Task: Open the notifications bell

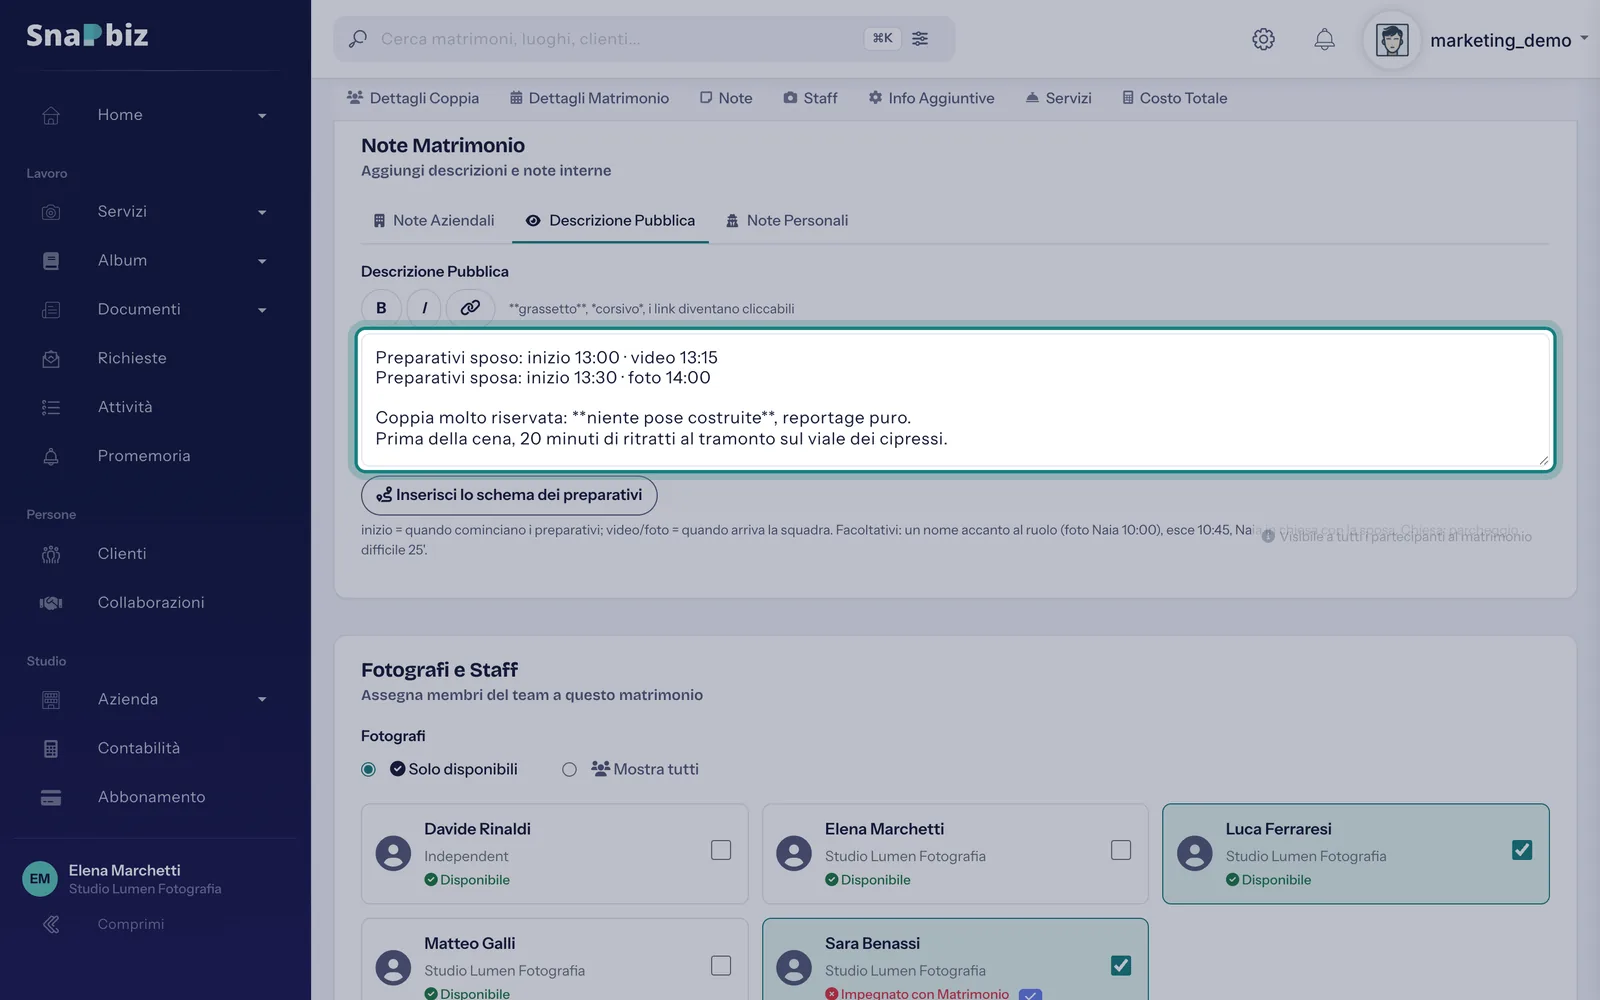Action: click(1324, 39)
